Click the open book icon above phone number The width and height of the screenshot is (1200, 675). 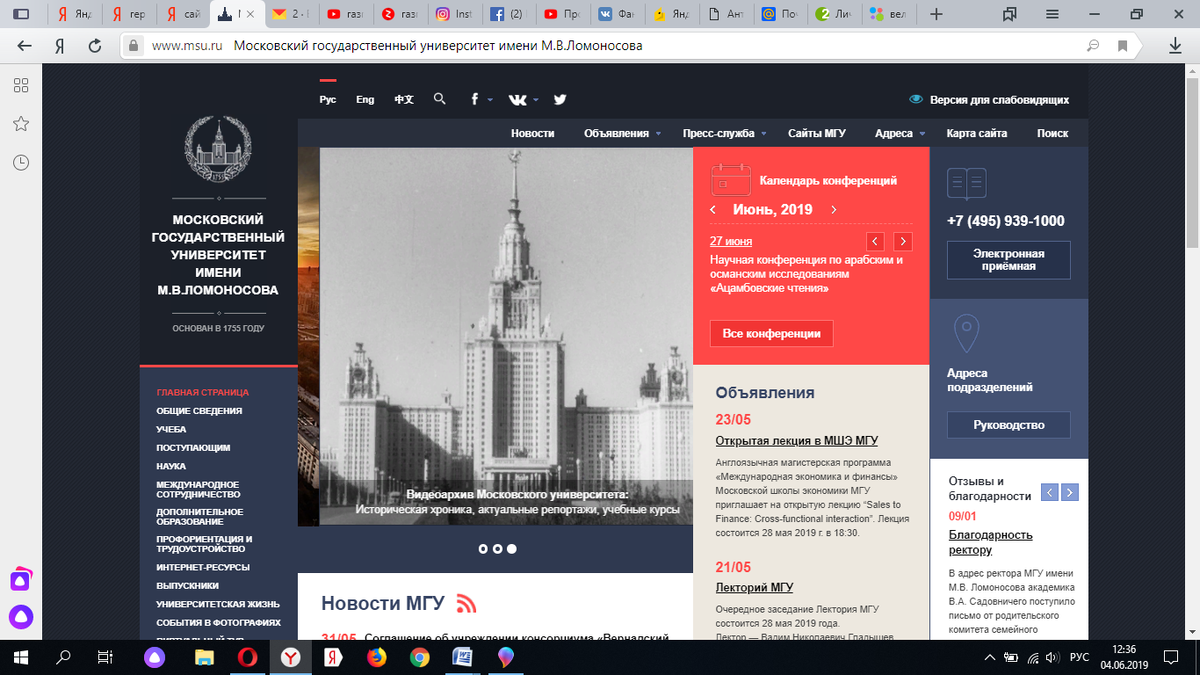(x=967, y=183)
